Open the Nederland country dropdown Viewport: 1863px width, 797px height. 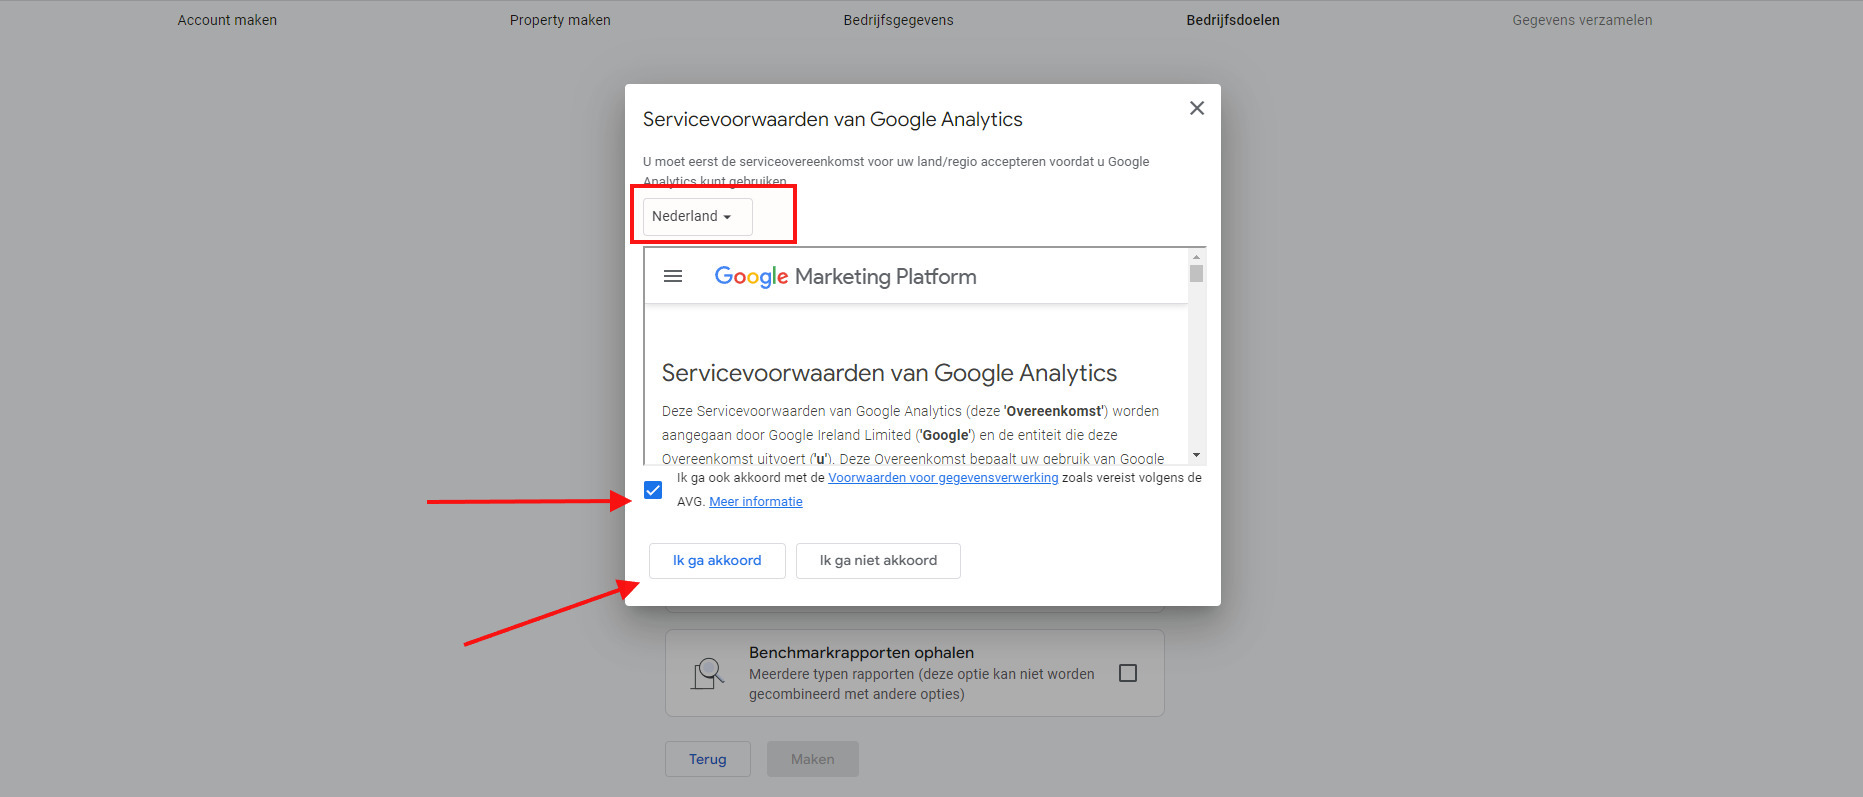pyautogui.click(x=697, y=216)
